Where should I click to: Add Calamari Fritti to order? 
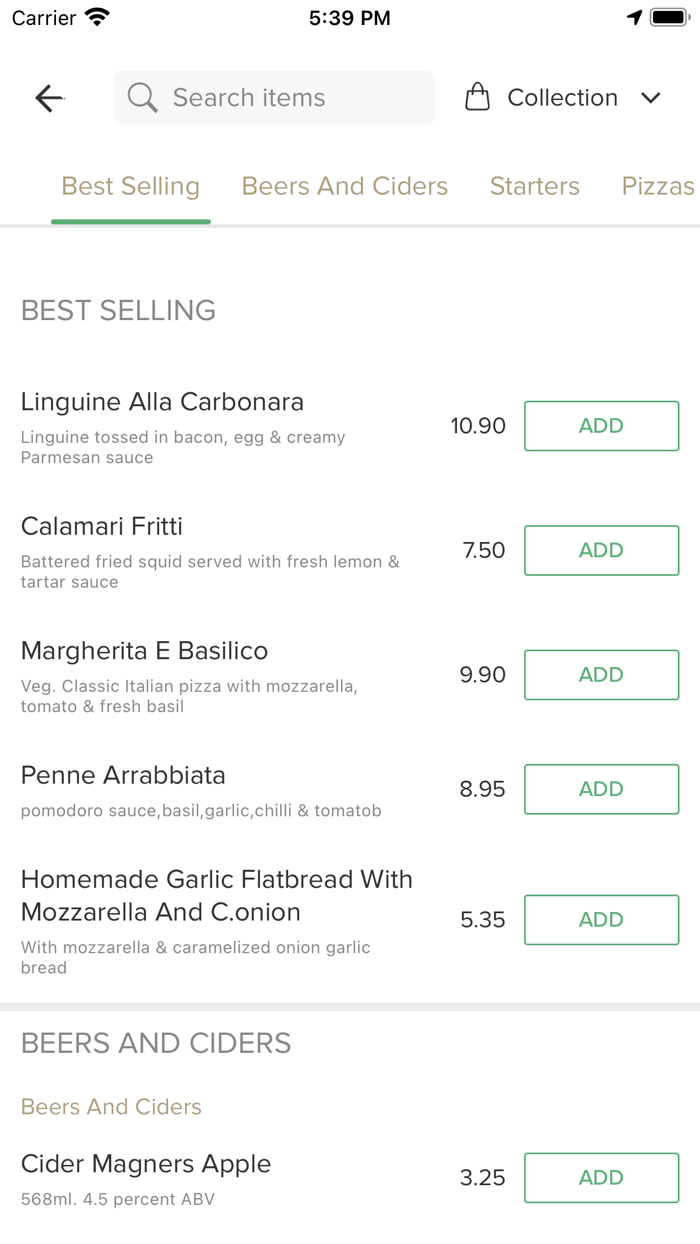coord(601,550)
